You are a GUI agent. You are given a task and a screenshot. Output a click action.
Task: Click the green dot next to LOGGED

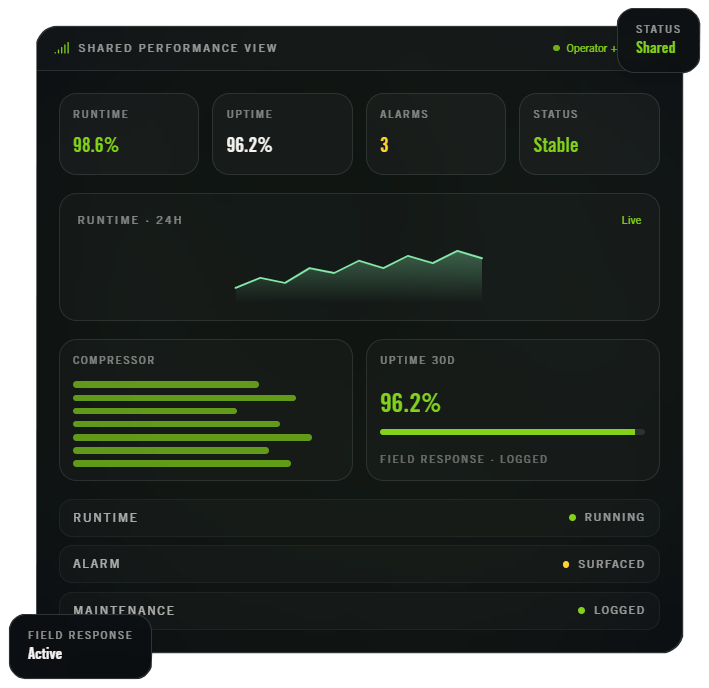tap(581, 611)
